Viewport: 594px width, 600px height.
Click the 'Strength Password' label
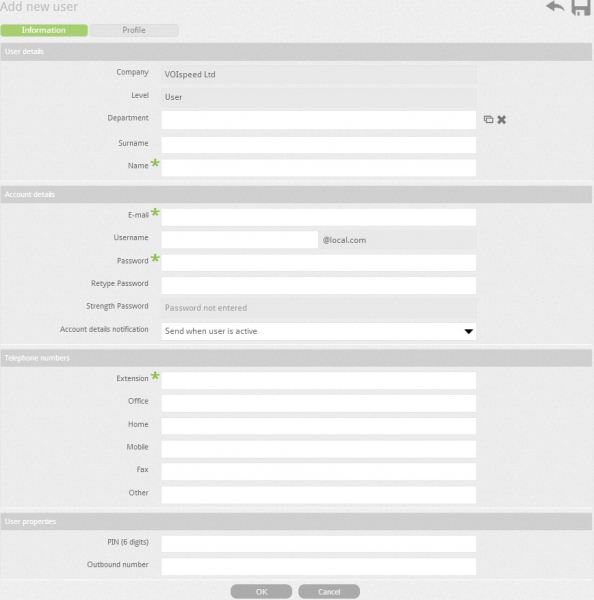(x=117, y=306)
